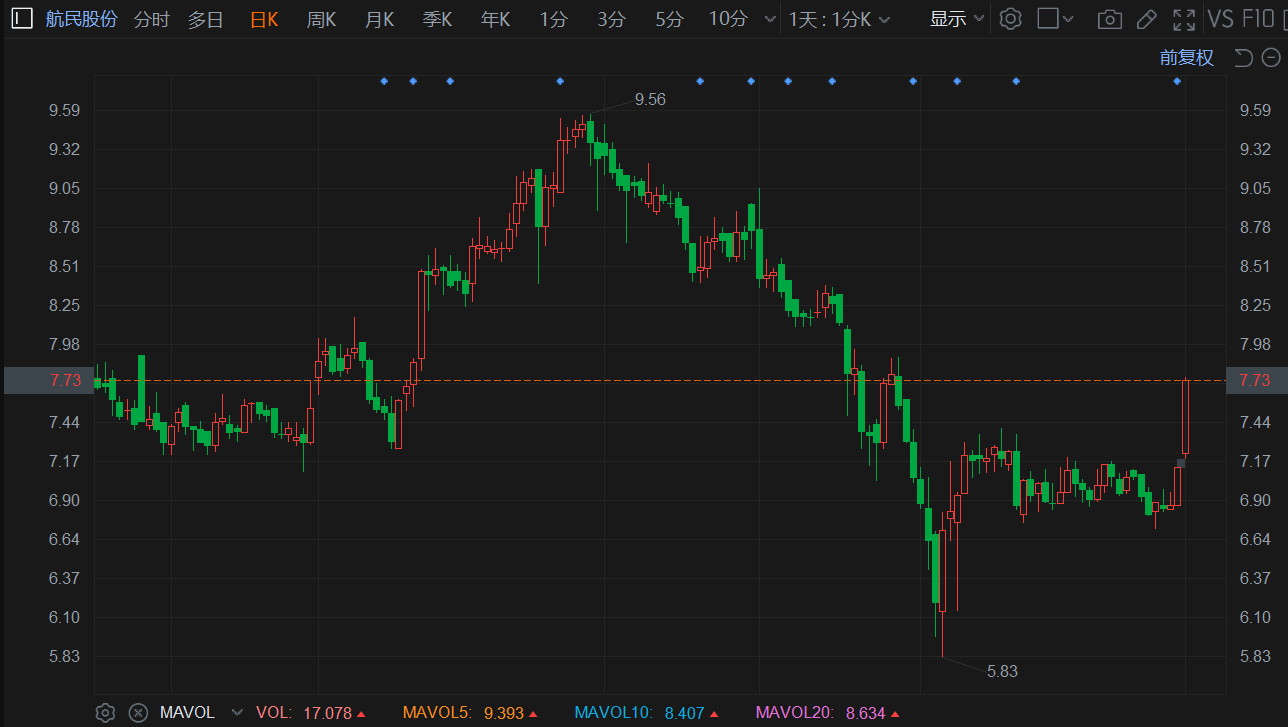Switch to the 多日 chart tab
1288x727 pixels.
click(206, 19)
